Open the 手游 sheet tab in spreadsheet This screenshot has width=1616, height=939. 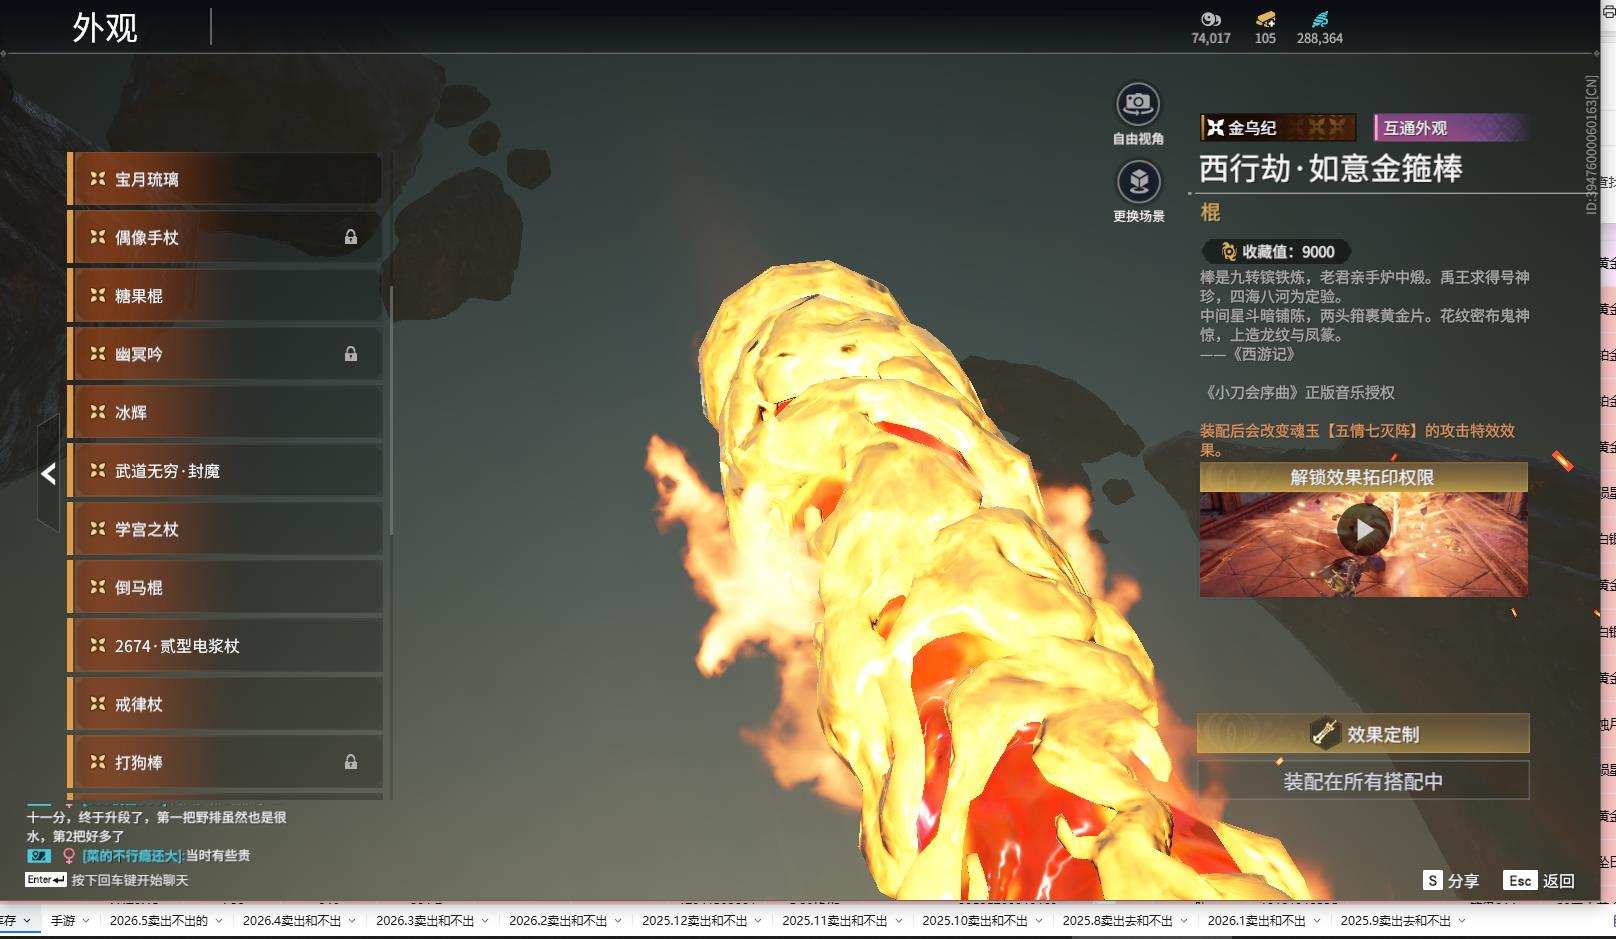tap(63, 920)
